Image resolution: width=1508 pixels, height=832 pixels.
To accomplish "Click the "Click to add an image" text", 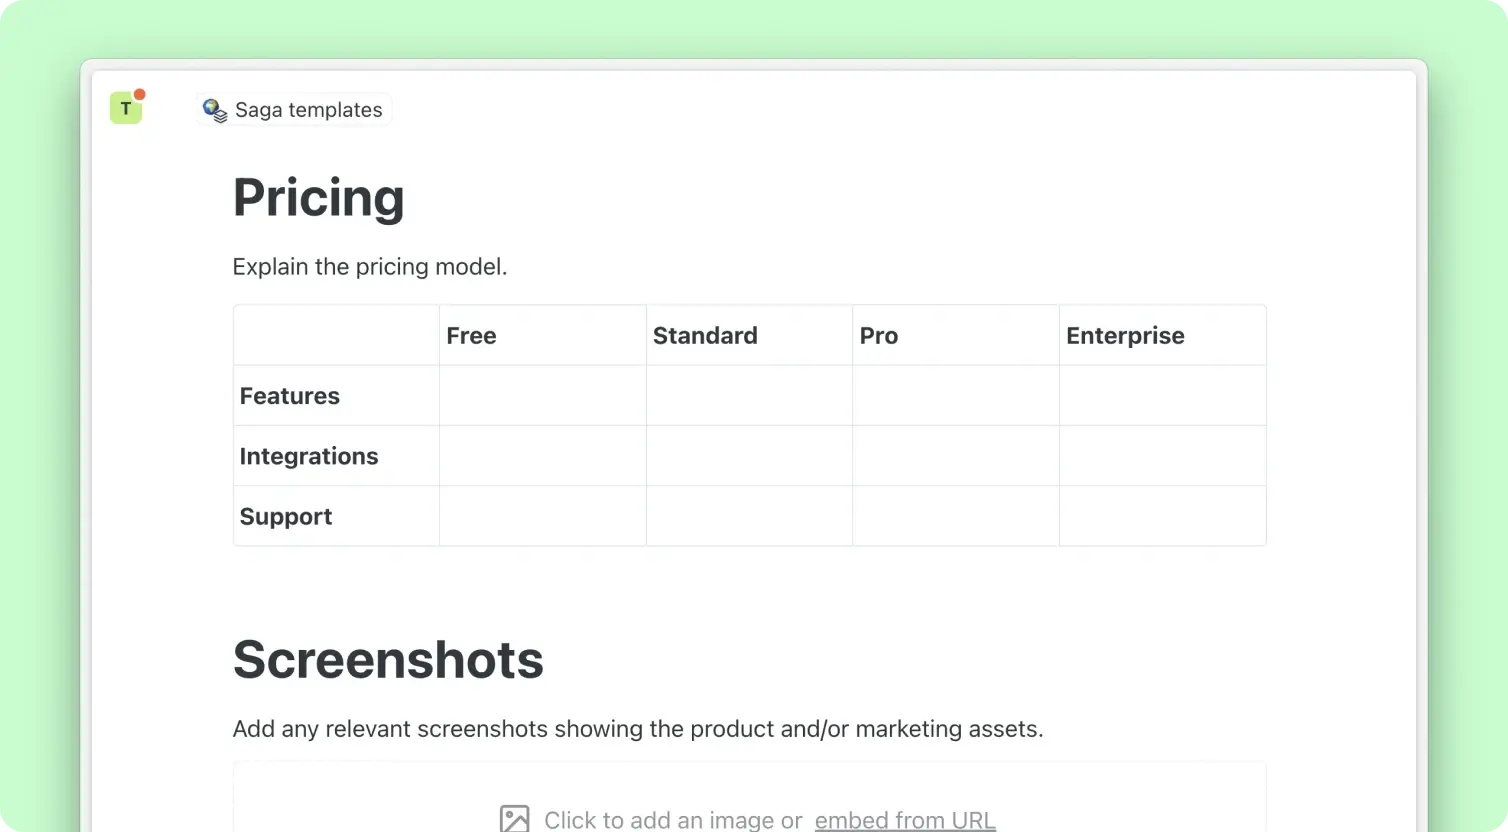I will 673,820.
